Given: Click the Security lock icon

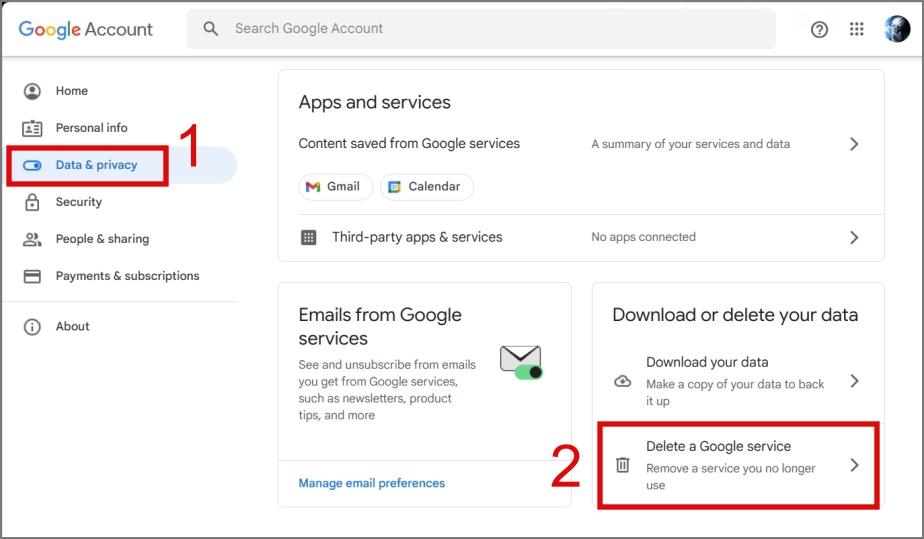Looking at the screenshot, I should pyautogui.click(x=32, y=202).
